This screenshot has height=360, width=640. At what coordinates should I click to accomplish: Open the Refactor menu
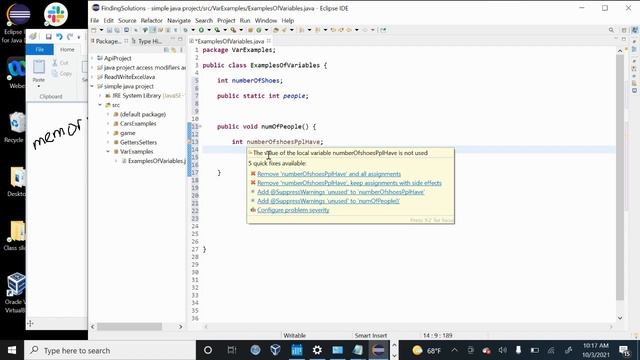pyautogui.click(x=151, y=20)
